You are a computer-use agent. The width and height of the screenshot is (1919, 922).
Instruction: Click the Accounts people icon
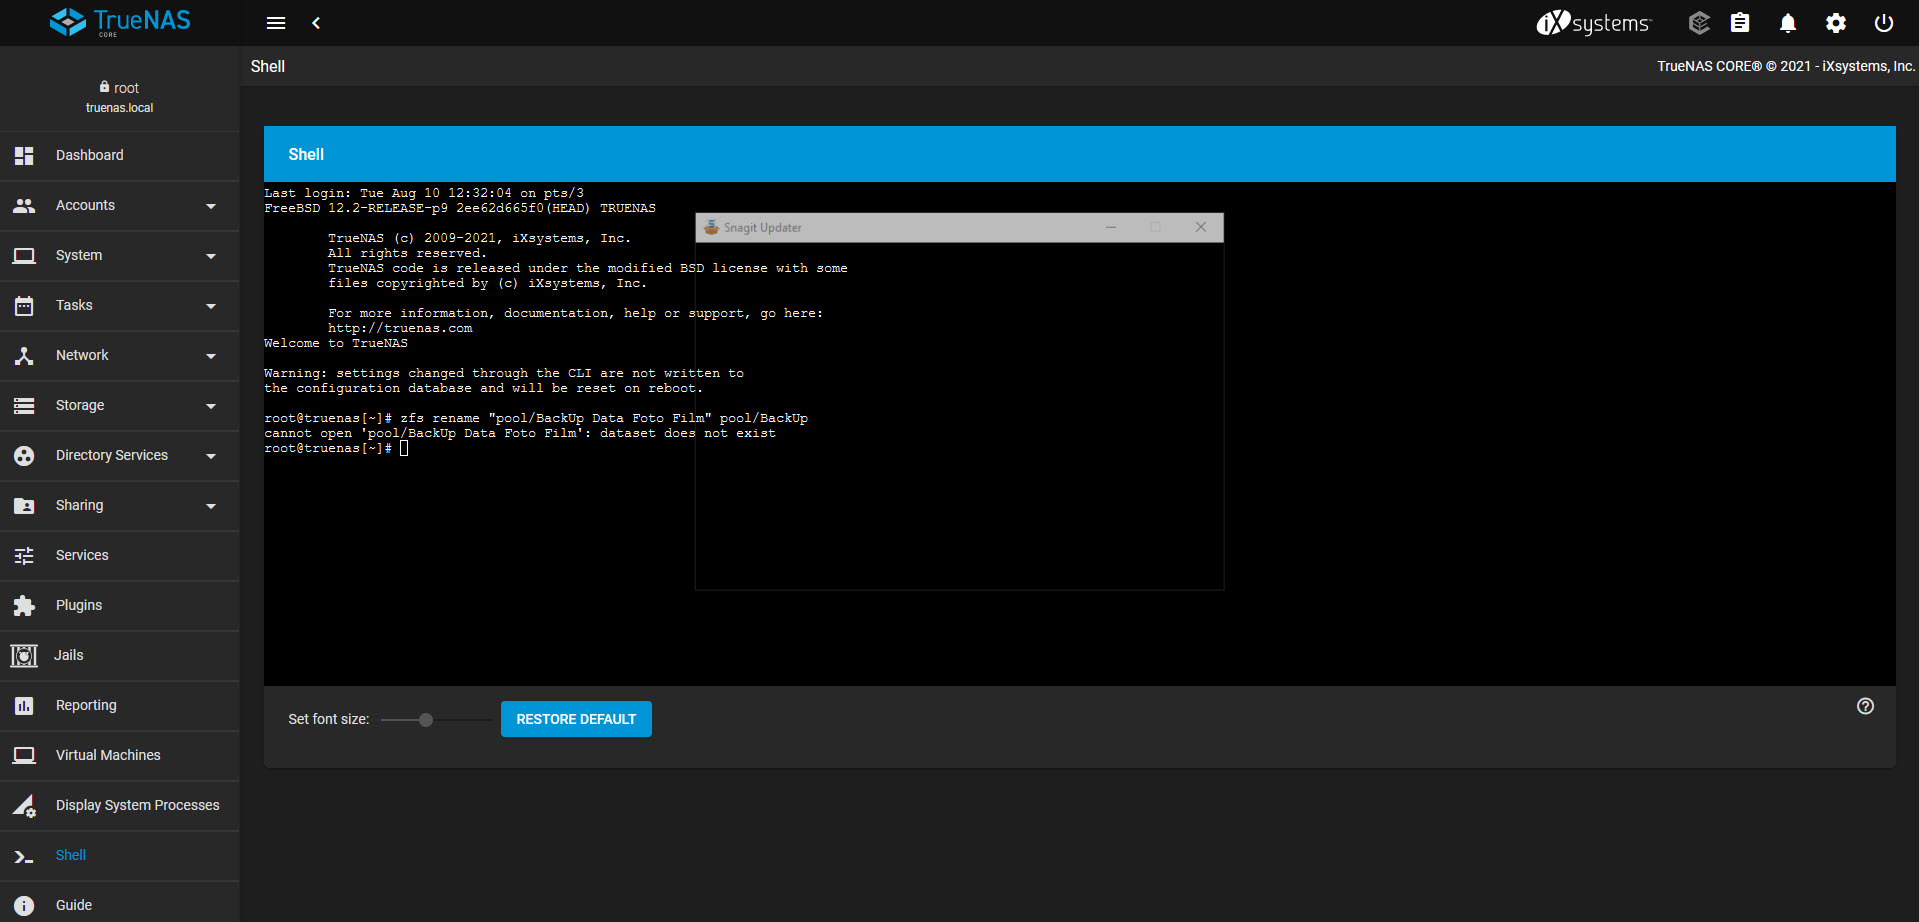(x=24, y=205)
